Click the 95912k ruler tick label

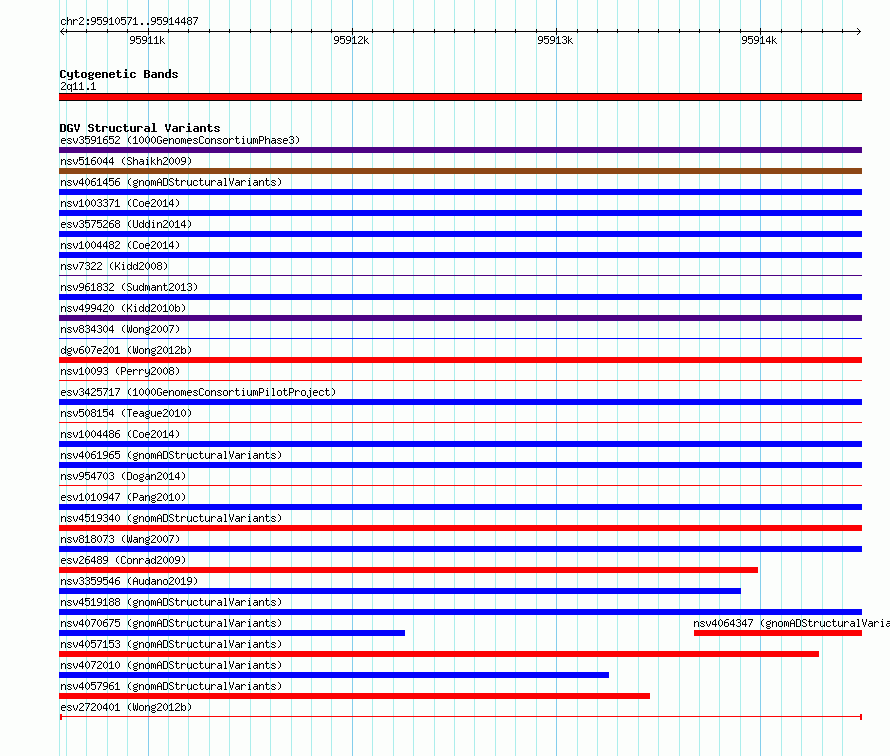351,40
